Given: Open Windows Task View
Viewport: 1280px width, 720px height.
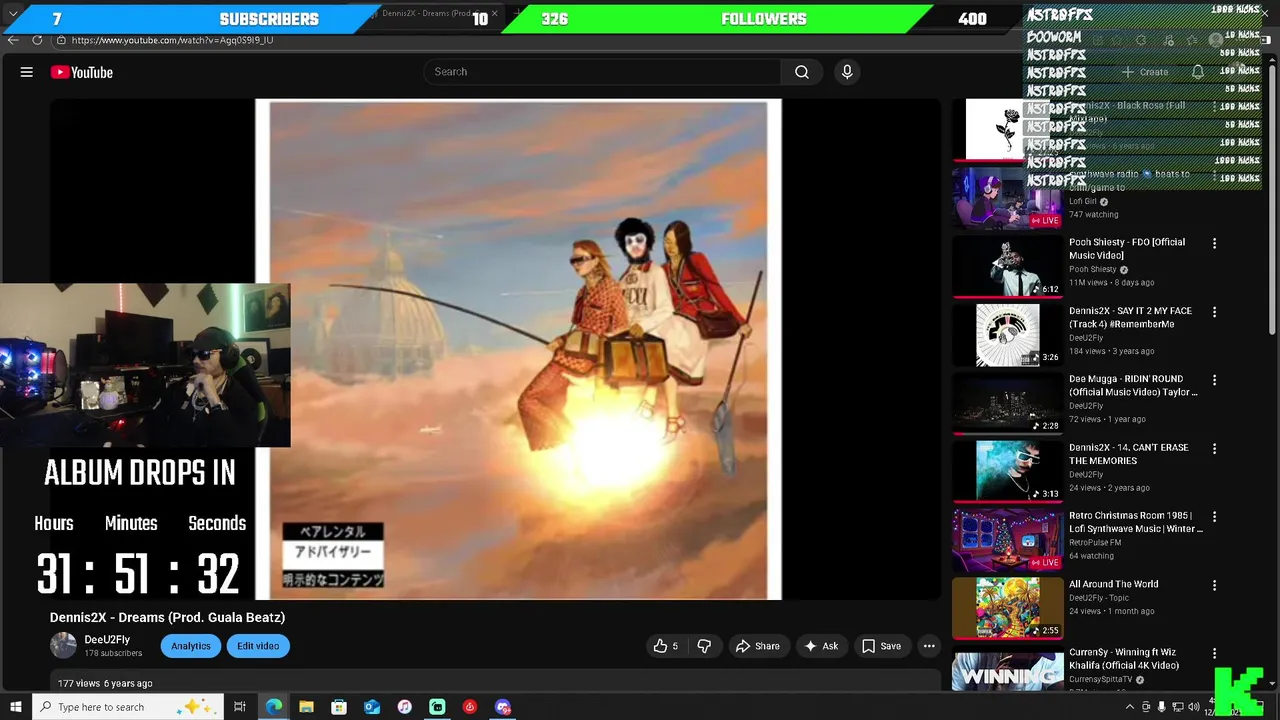Looking at the screenshot, I should 240,707.
